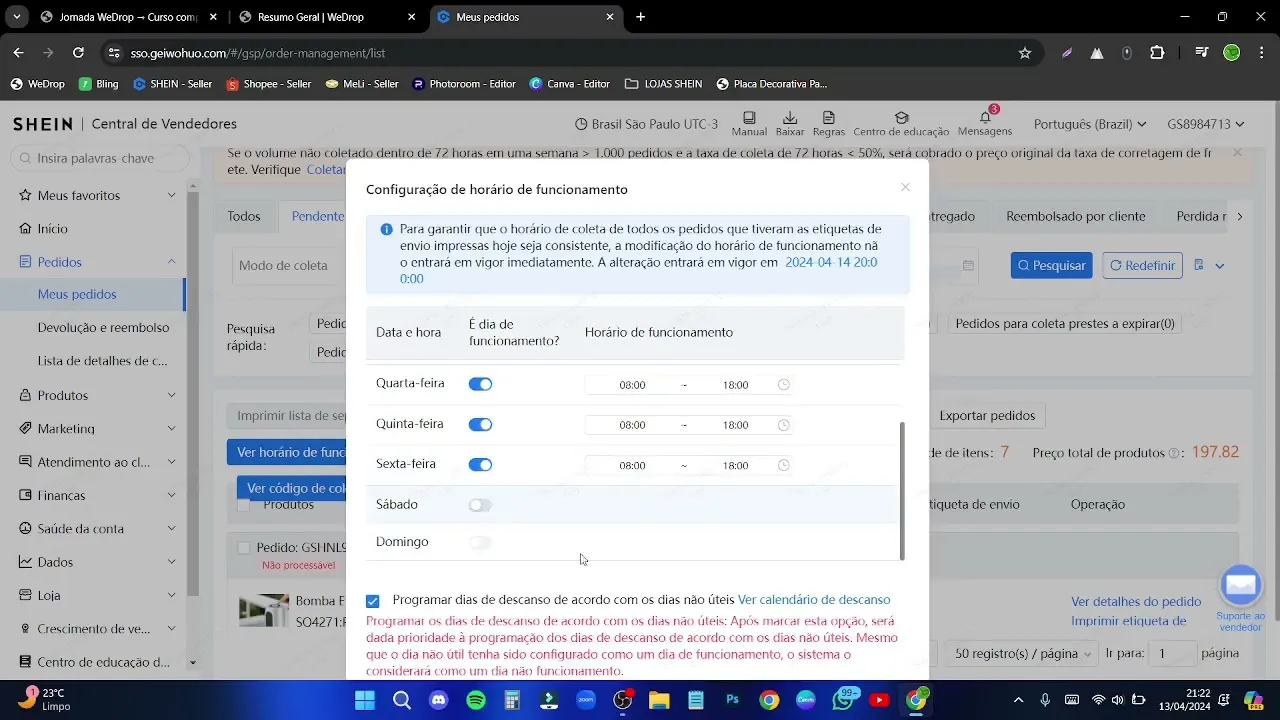Click Pedidos para coleta prestes a expirar
Image resolution: width=1280 pixels, height=720 pixels.
1065,324
